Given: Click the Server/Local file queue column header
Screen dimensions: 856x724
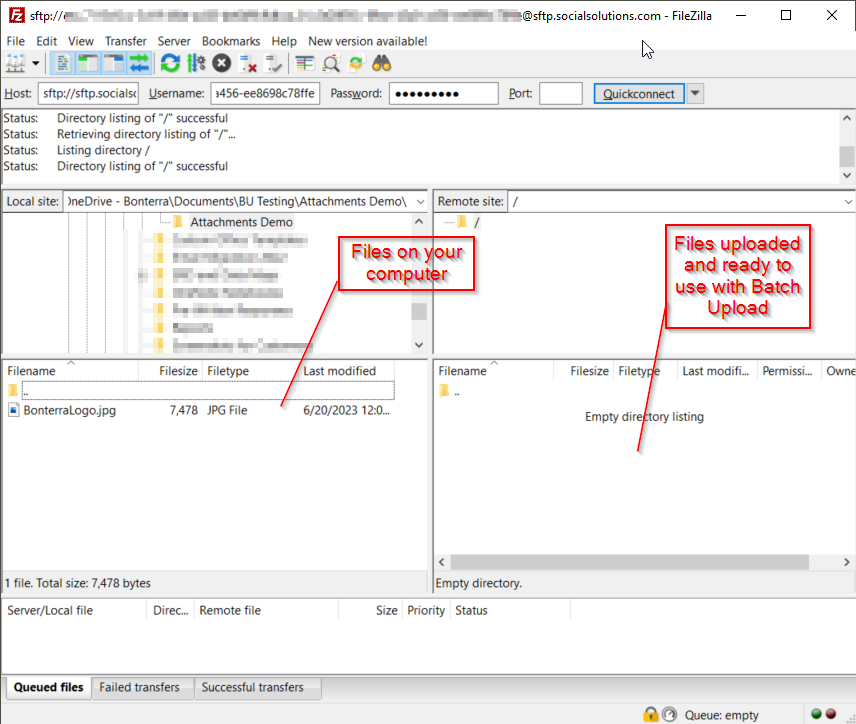Looking at the screenshot, I should (x=75, y=610).
